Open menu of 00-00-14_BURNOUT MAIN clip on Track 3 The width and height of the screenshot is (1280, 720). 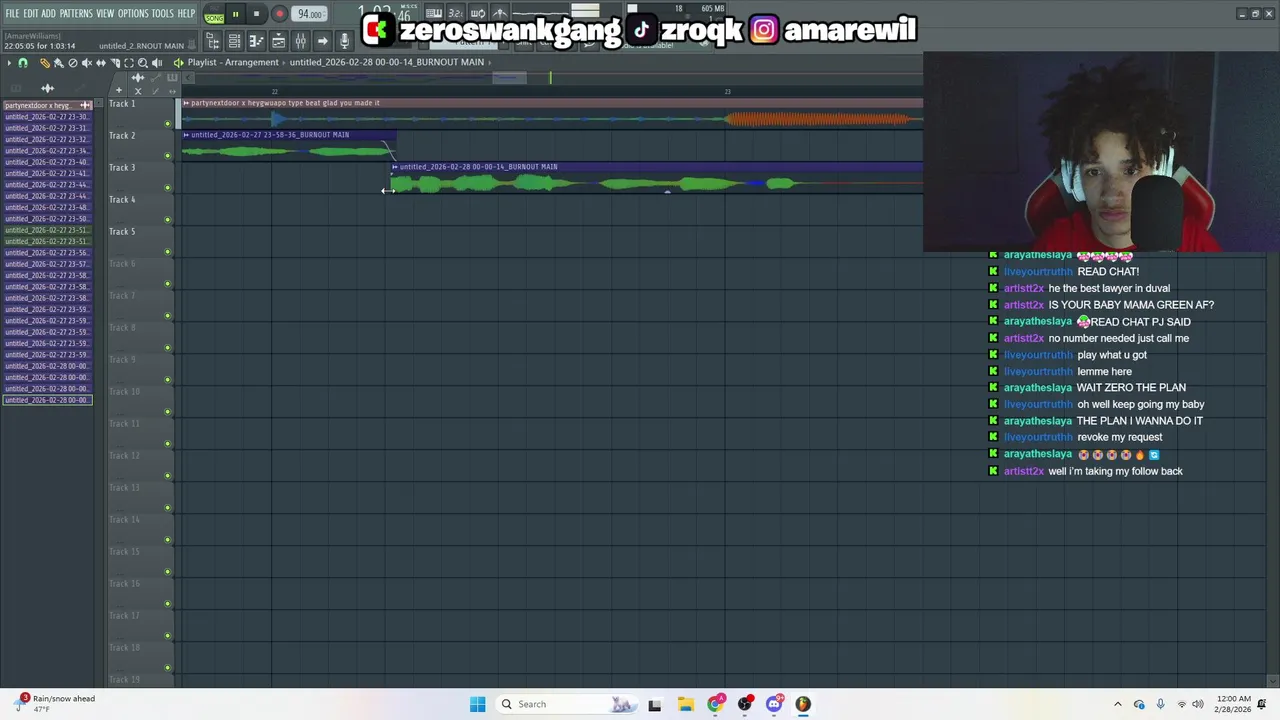click(x=395, y=167)
